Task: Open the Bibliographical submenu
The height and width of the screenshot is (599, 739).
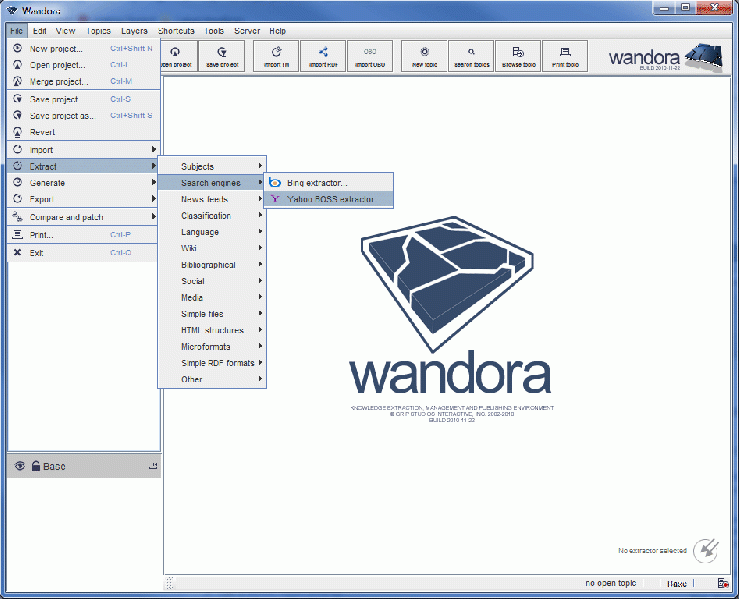Action: point(211,265)
